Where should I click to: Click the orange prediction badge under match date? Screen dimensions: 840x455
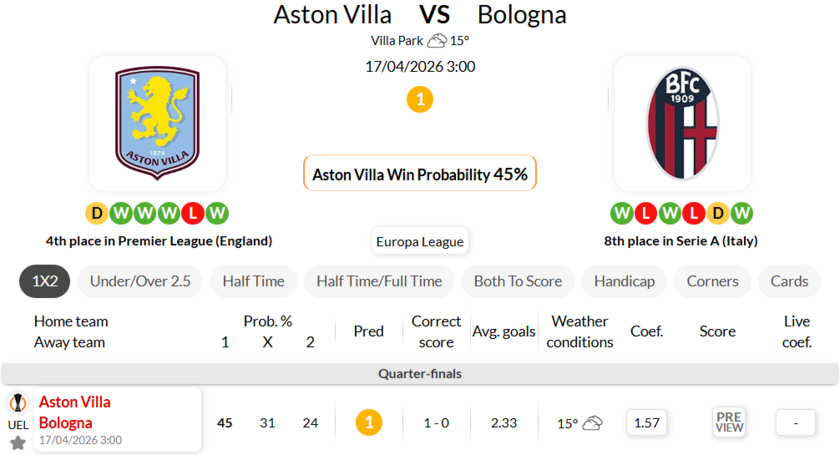pyautogui.click(x=420, y=100)
